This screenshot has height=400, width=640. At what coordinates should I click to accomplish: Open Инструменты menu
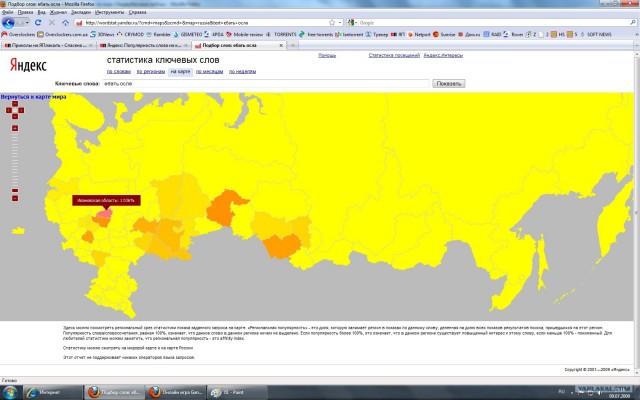pos(109,13)
